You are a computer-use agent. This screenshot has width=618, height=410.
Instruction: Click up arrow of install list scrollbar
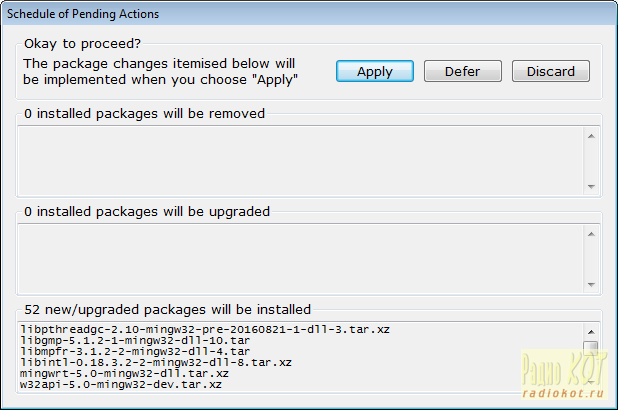591,331
